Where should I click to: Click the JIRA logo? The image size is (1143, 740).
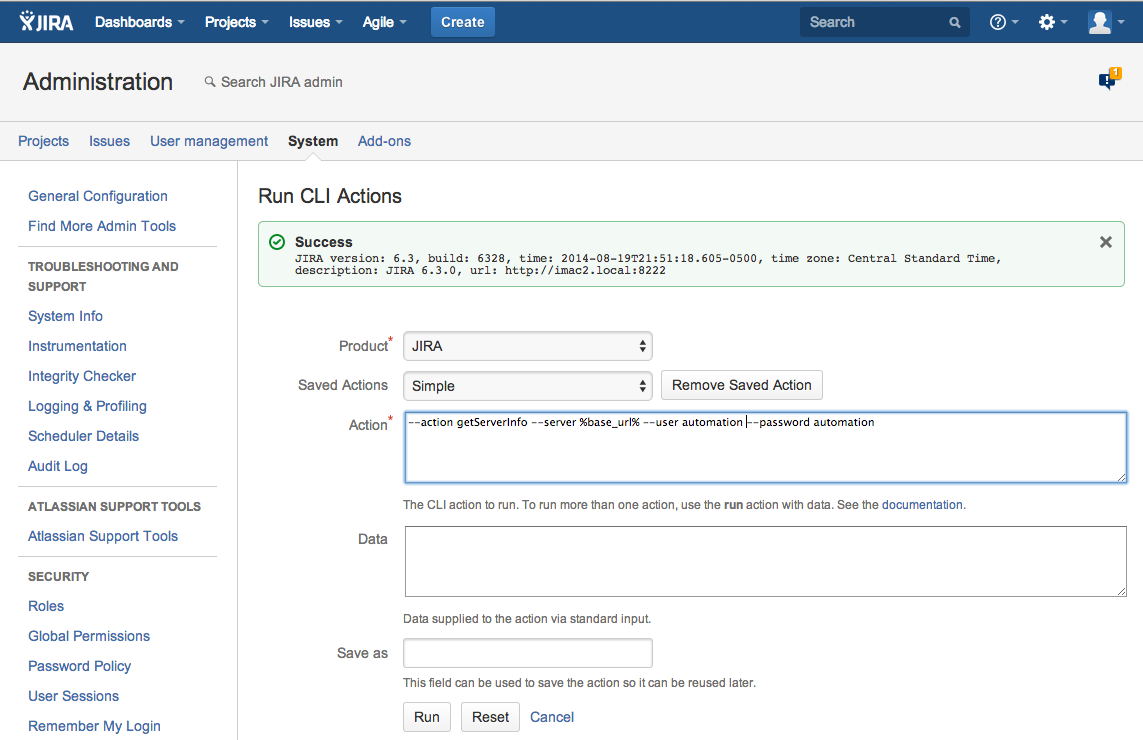[x=47, y=22]
